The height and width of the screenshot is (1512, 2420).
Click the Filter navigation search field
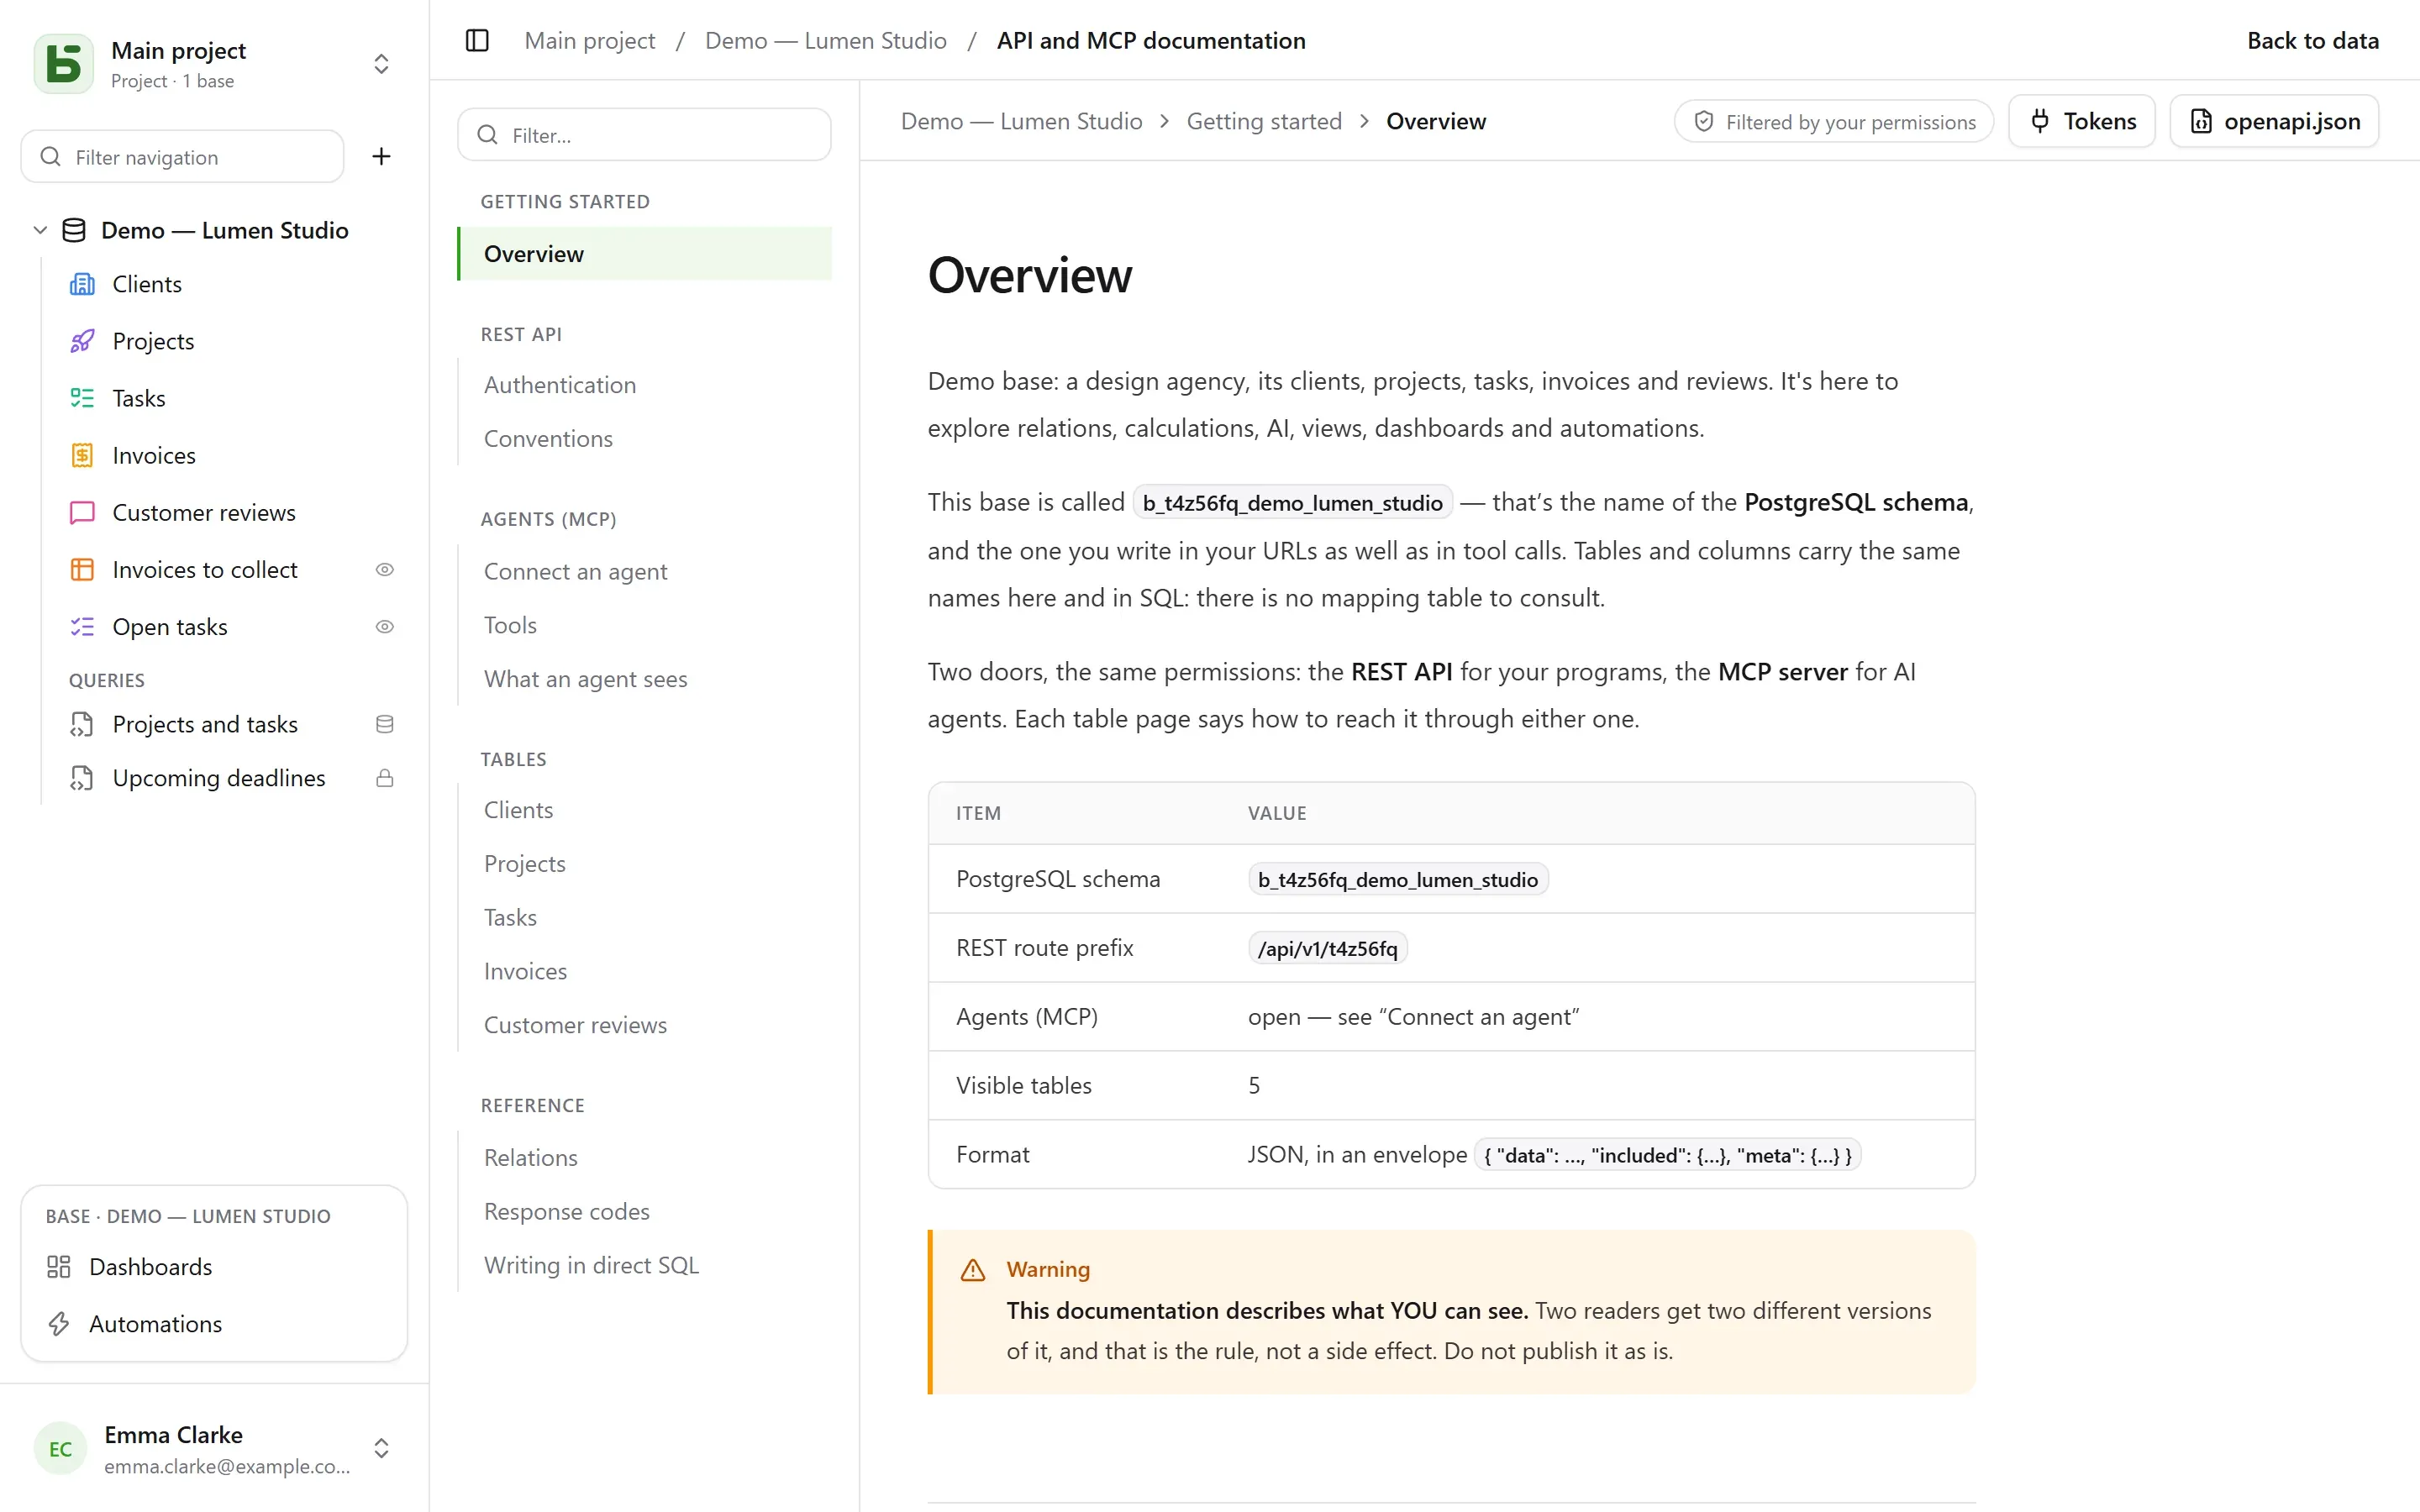coord(183,157)
